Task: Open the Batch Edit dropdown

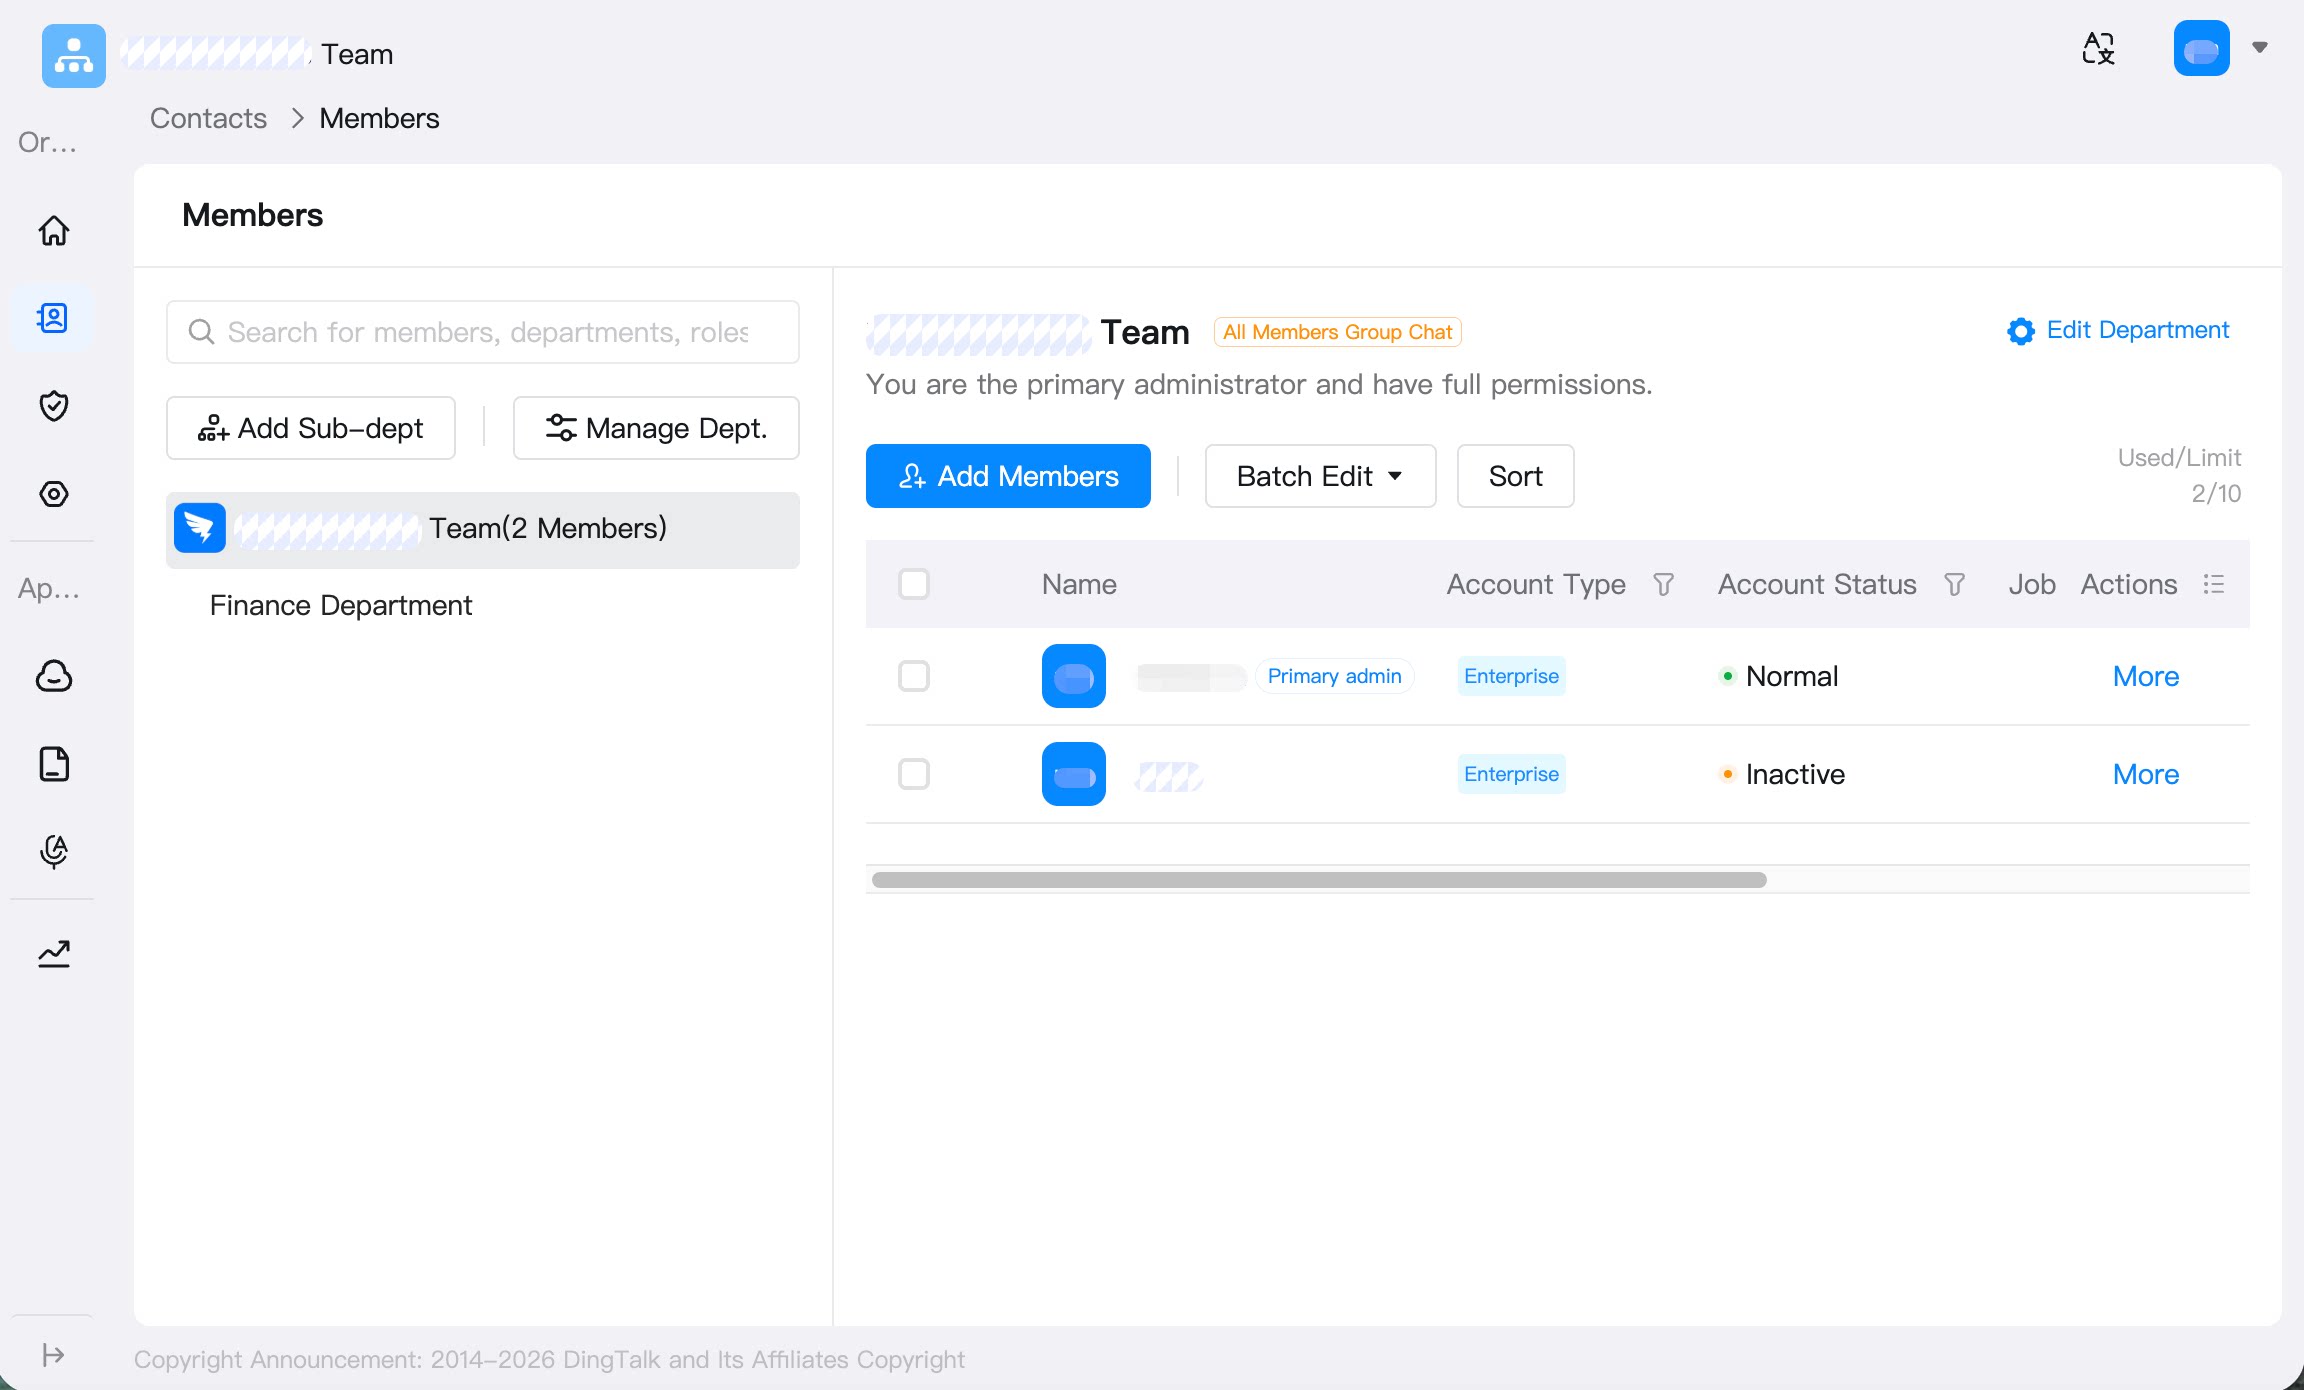Action: (1320, 476)
